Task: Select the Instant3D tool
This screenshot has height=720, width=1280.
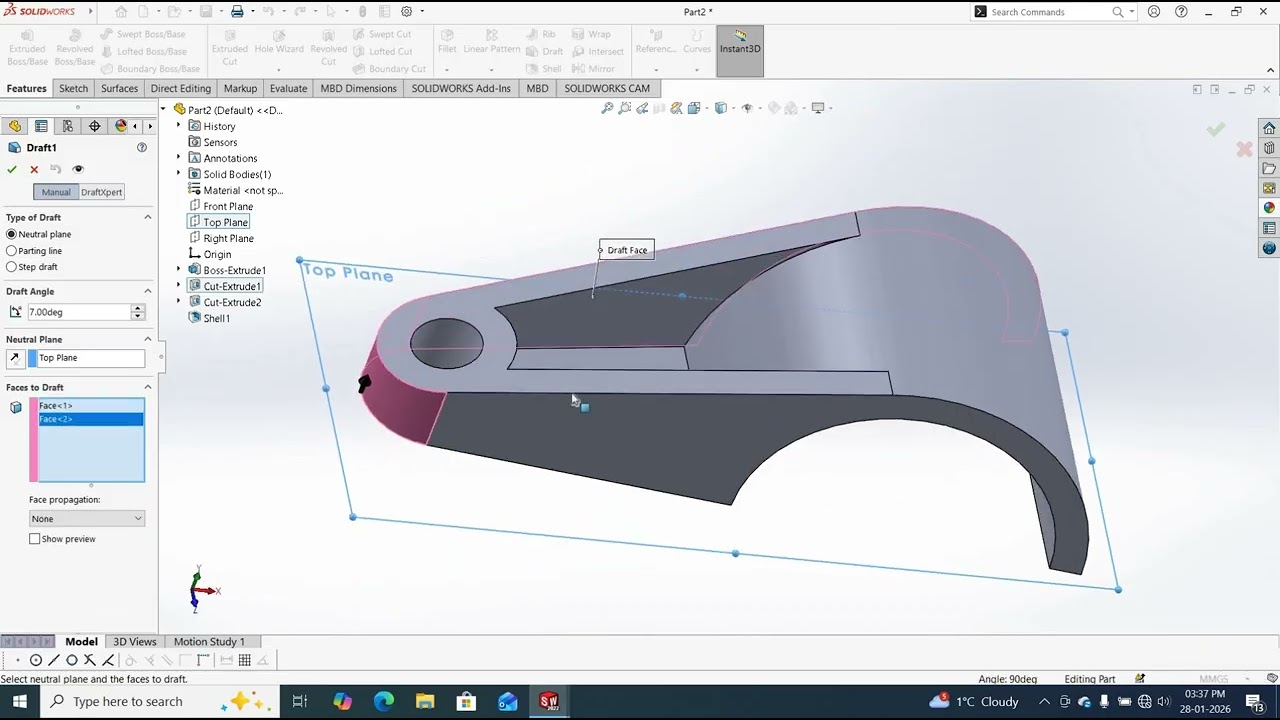Action: click(740, 50)
